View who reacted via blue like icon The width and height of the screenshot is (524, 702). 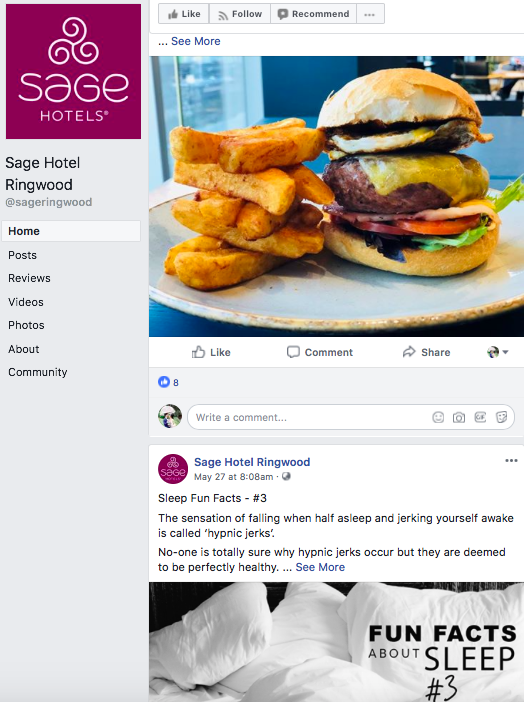point(164,382)
